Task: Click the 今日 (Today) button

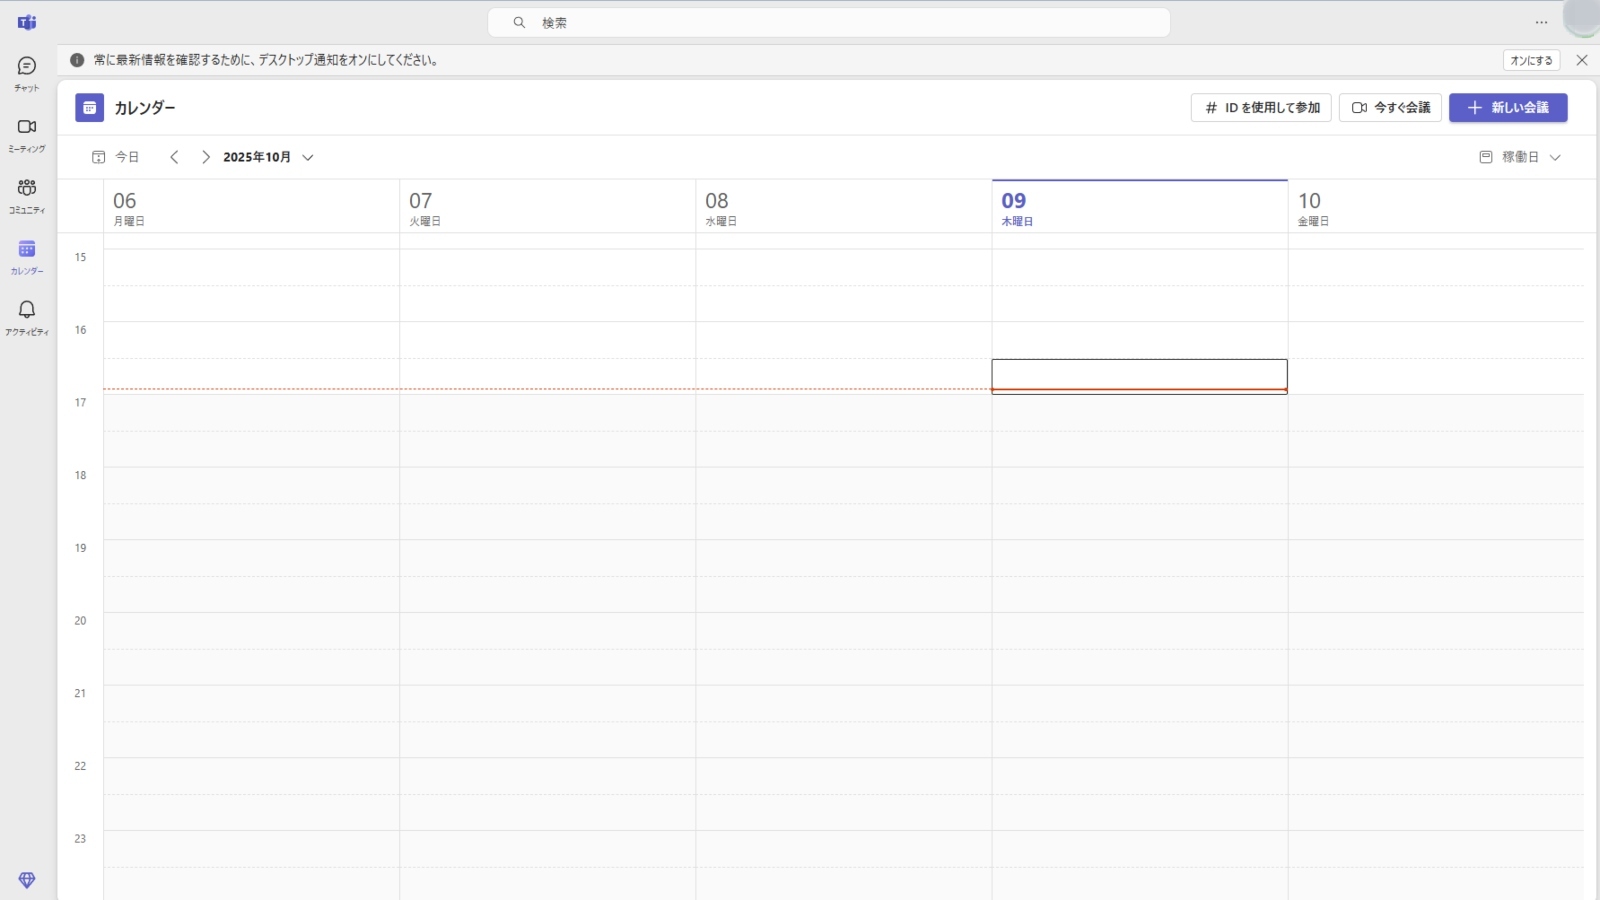Action: click(116, 157)
